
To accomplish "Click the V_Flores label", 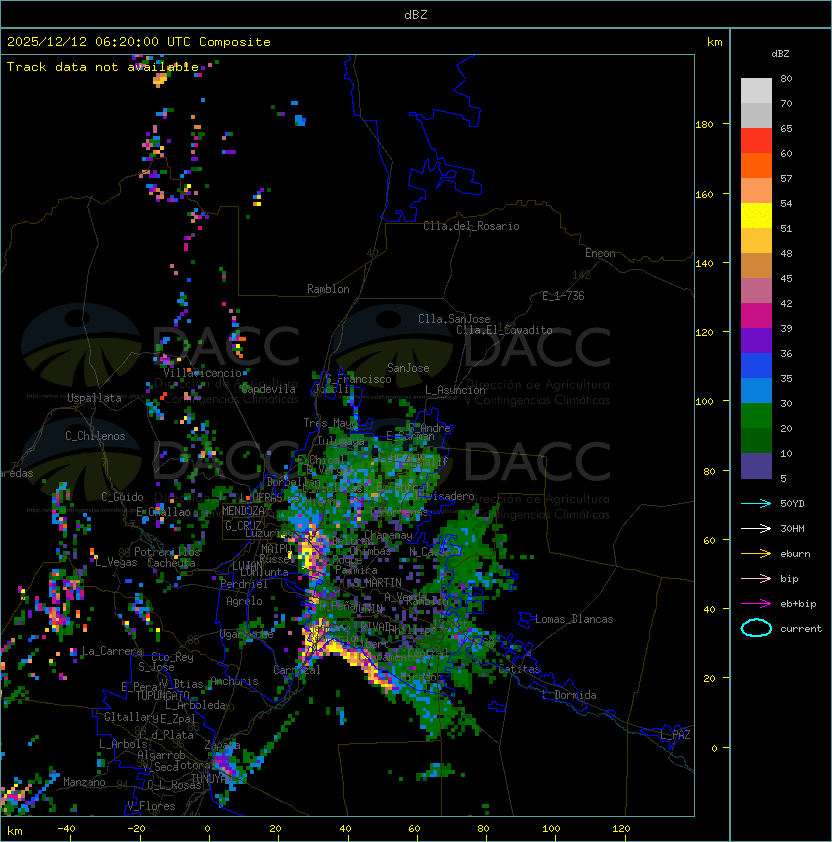I will click(151, 806).
